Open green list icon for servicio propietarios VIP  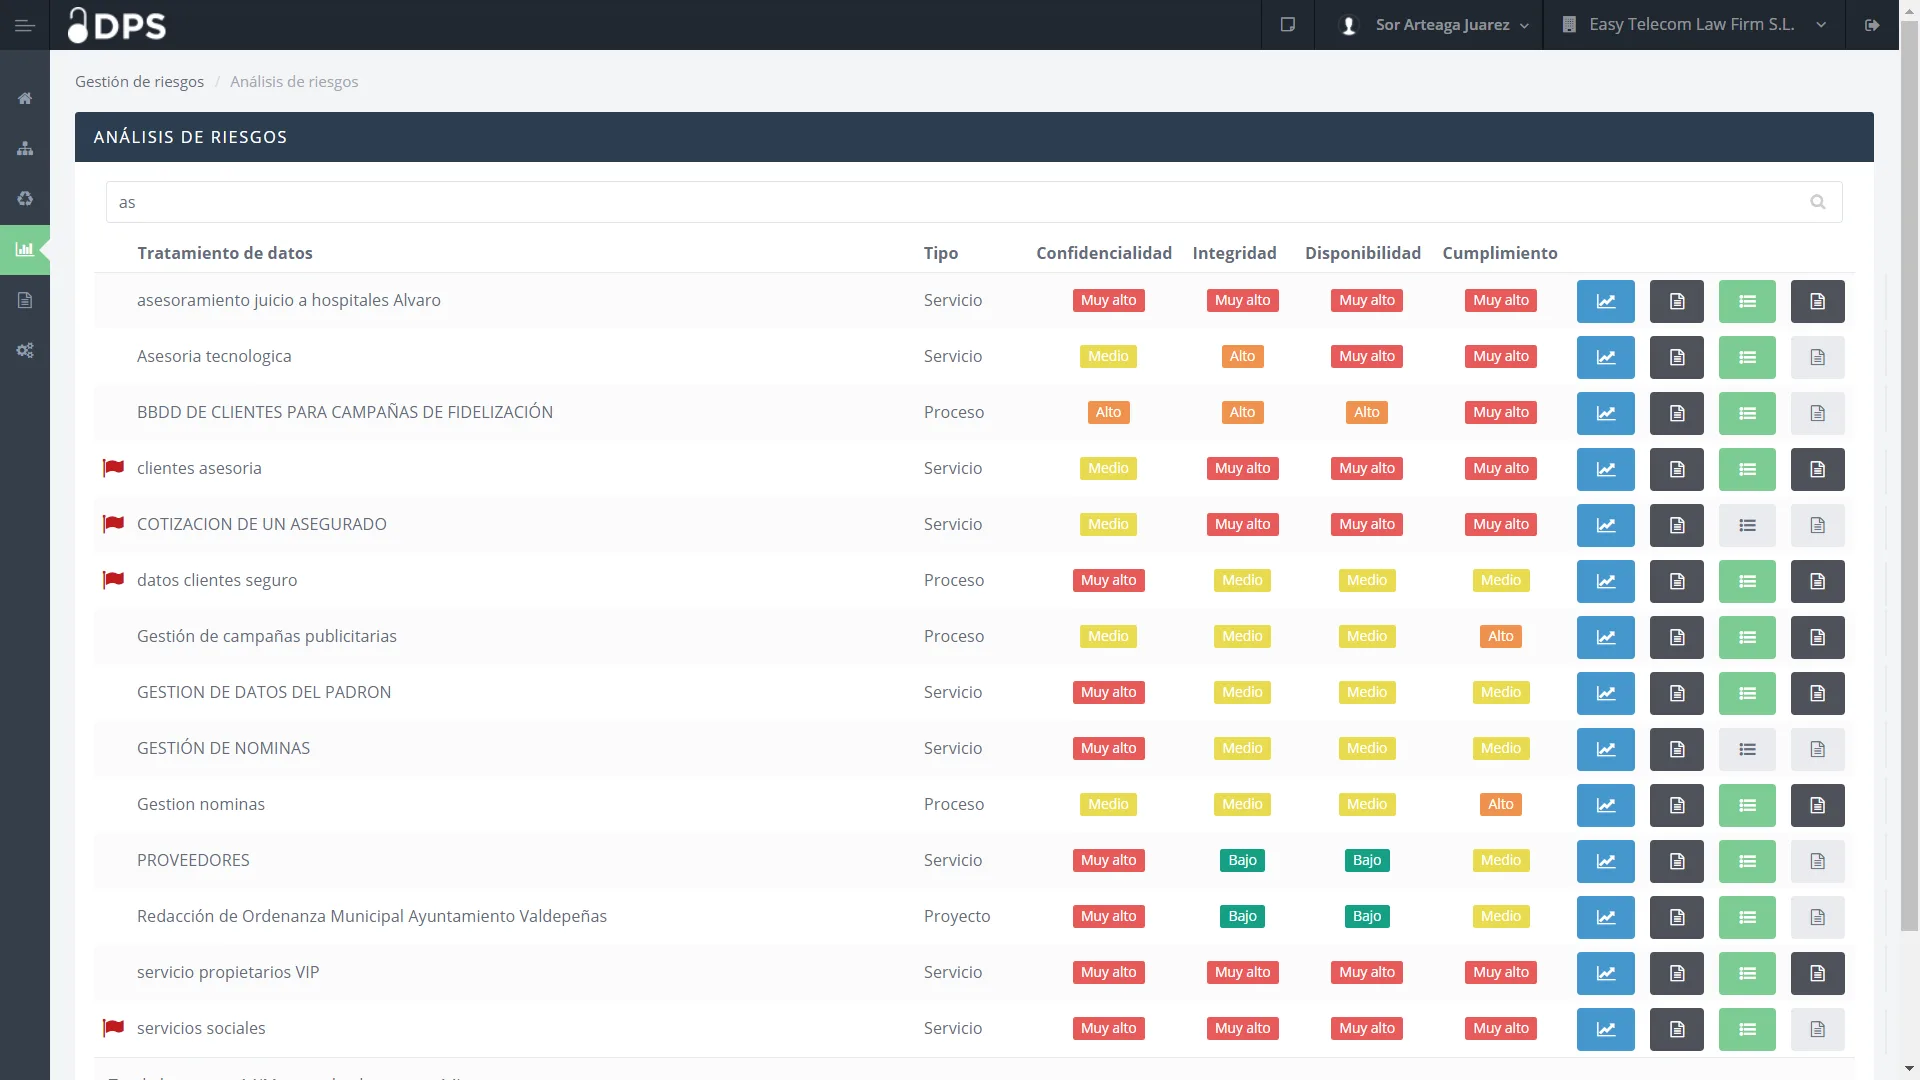click(1747, 973)
